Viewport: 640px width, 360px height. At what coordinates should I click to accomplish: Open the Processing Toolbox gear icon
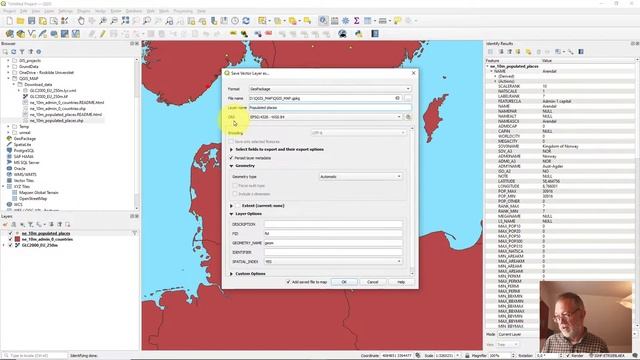(345, 21)
